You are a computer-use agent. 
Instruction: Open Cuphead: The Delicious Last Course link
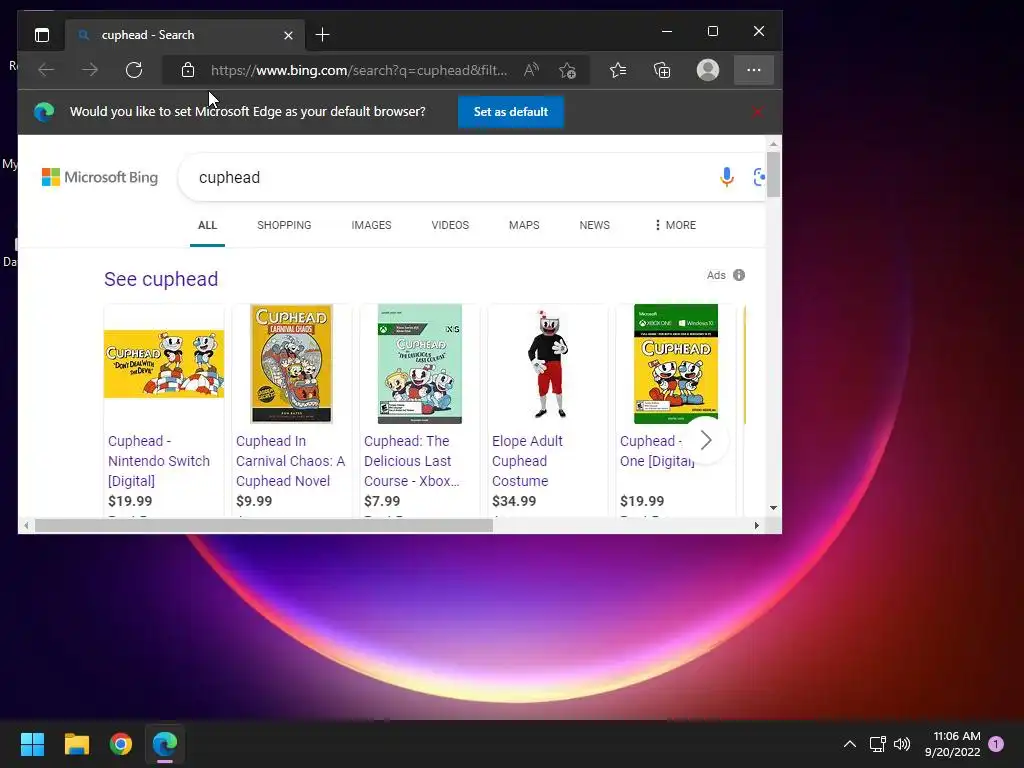click(412, 461)
